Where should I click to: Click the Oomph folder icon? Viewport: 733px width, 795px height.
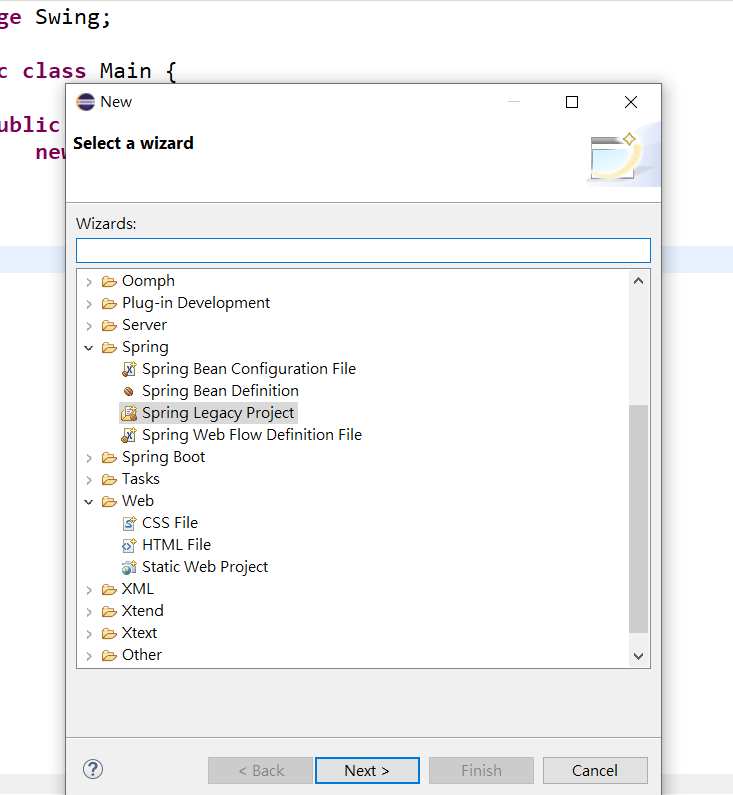pos(109,281)
